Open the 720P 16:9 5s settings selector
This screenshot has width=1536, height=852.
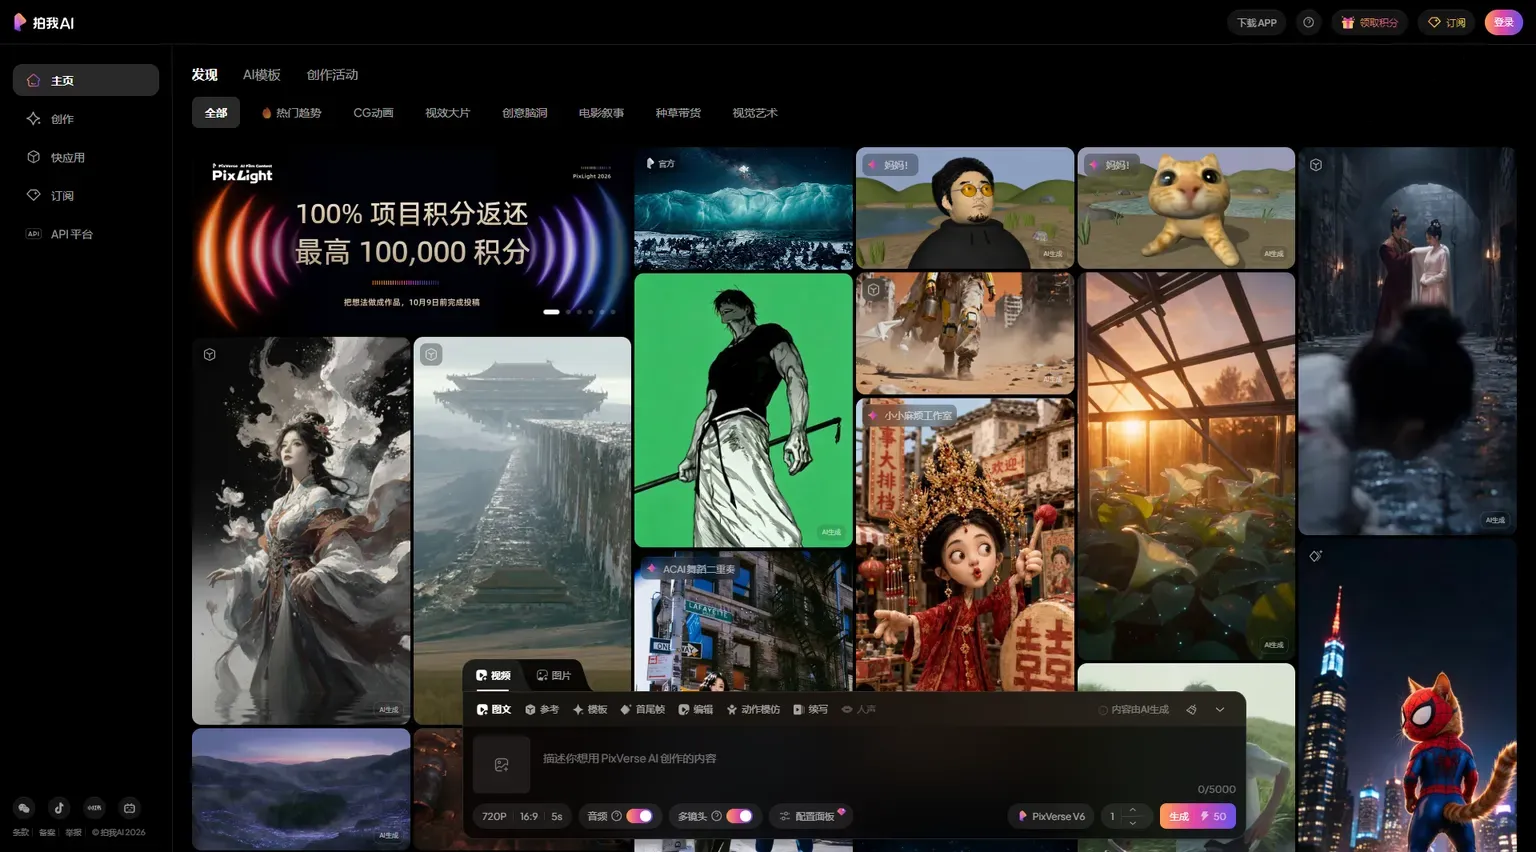pyautogui.click(x=522, y=816)
